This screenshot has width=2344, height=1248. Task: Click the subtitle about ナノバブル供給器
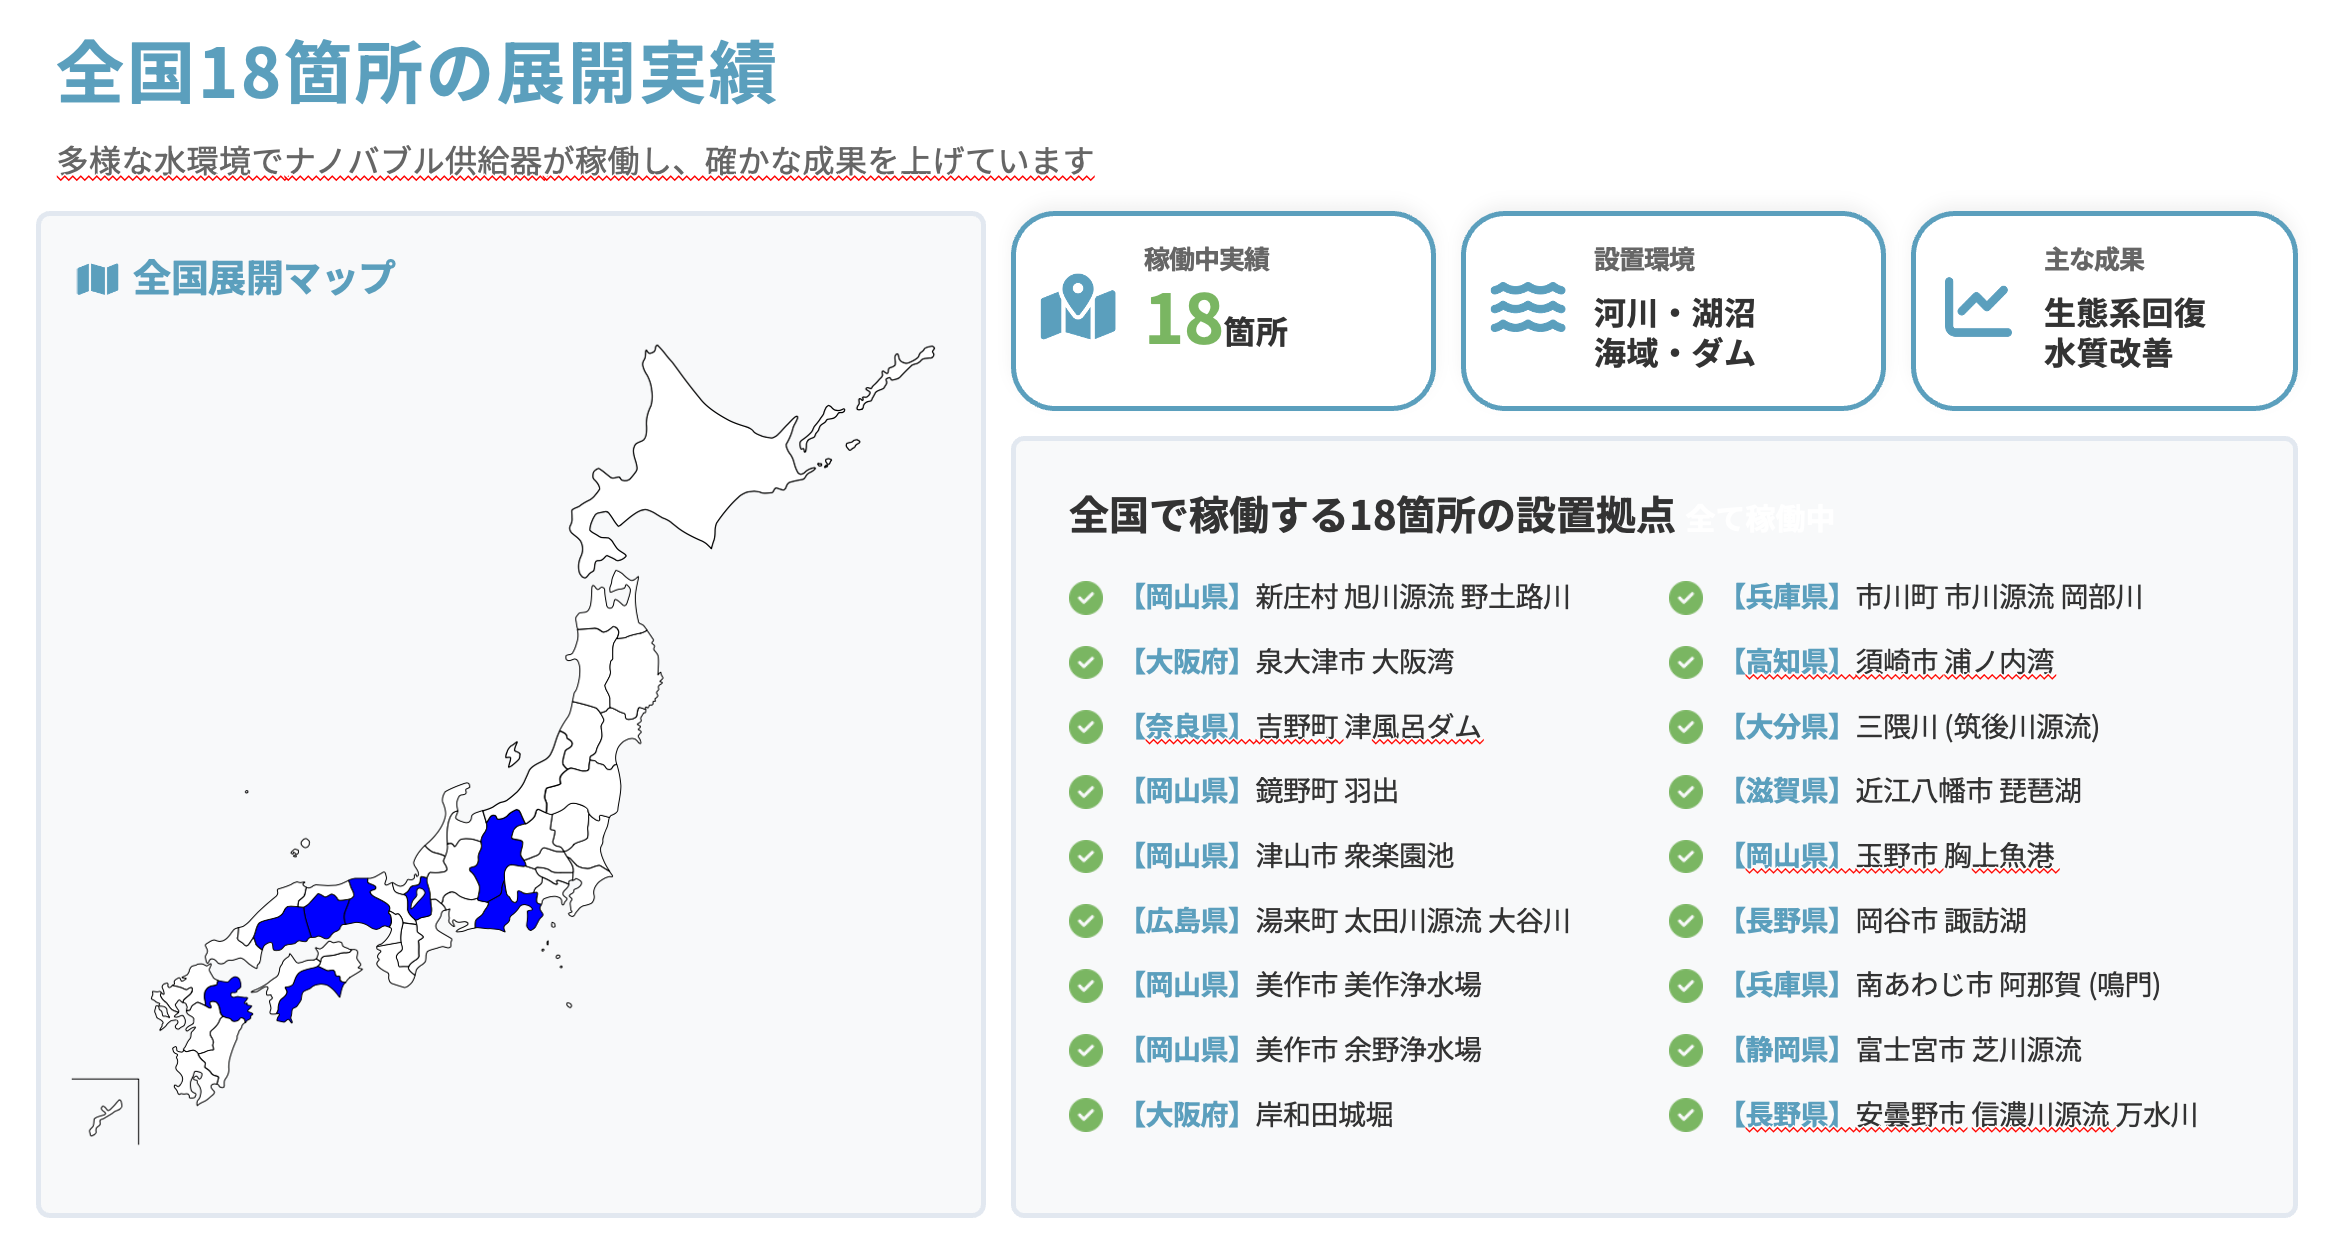[x=575, y=161]
